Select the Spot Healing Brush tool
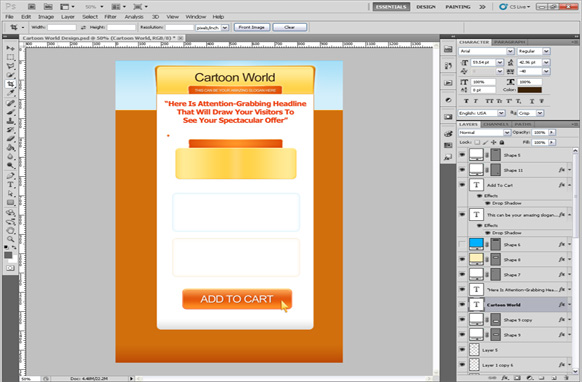 [10, 103]
